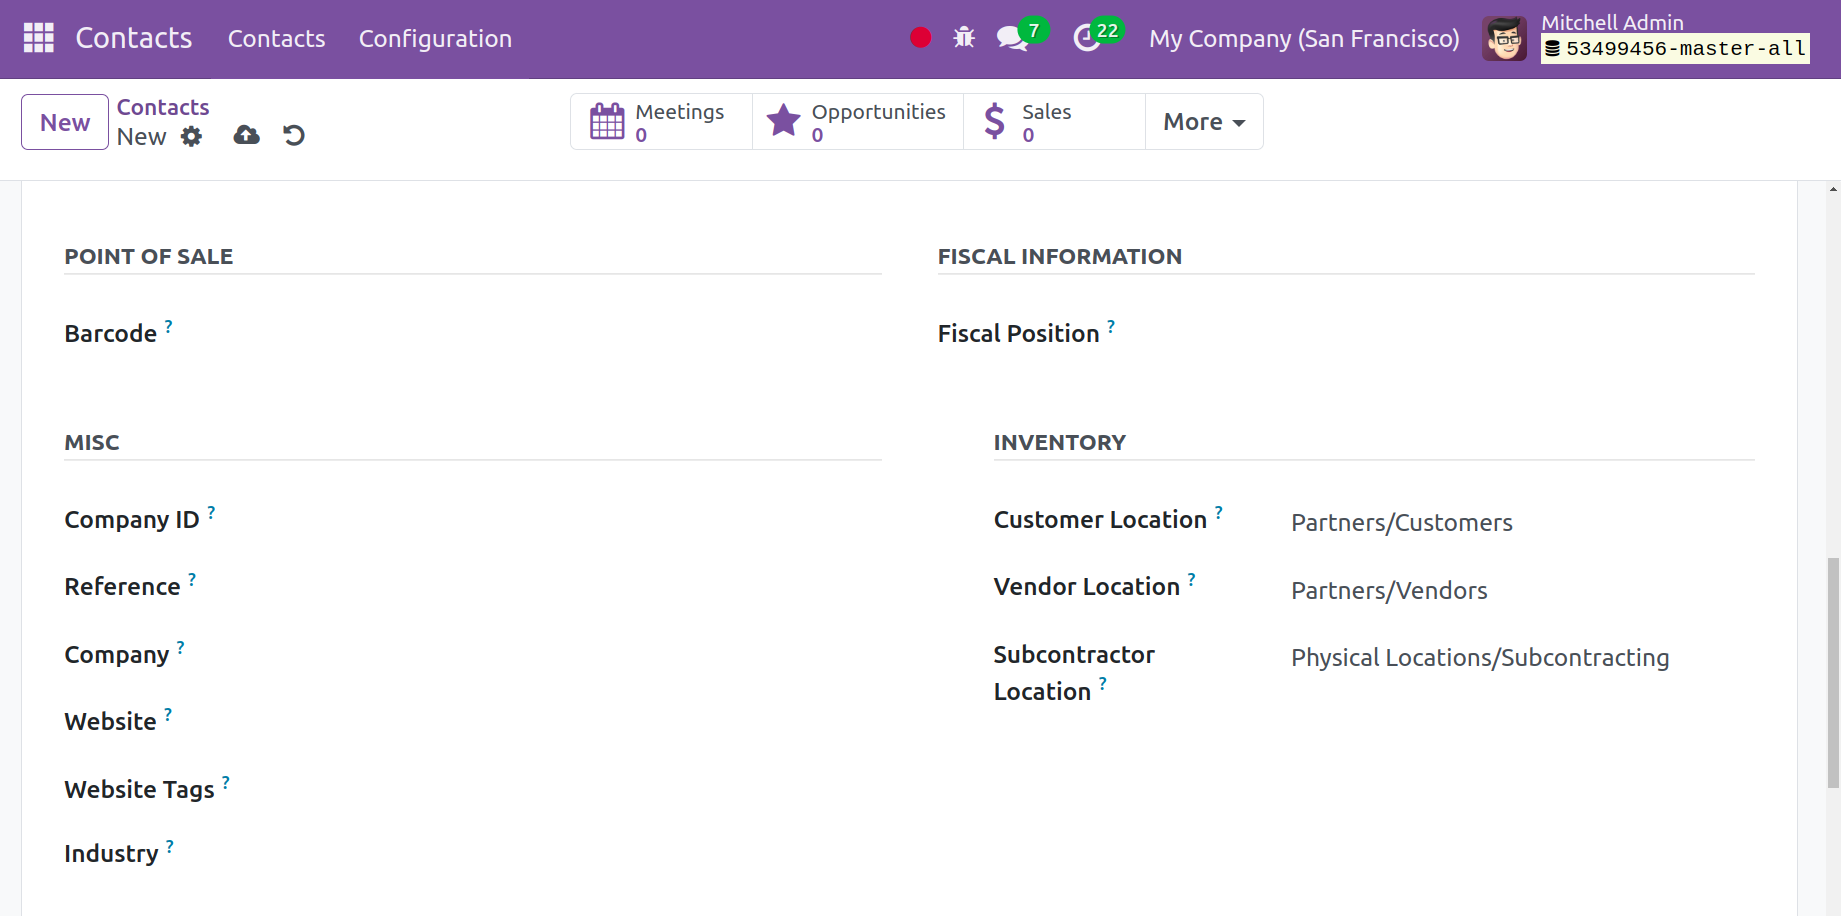Open the Configuration menu

pyautogui.click(x=435, y=38)
